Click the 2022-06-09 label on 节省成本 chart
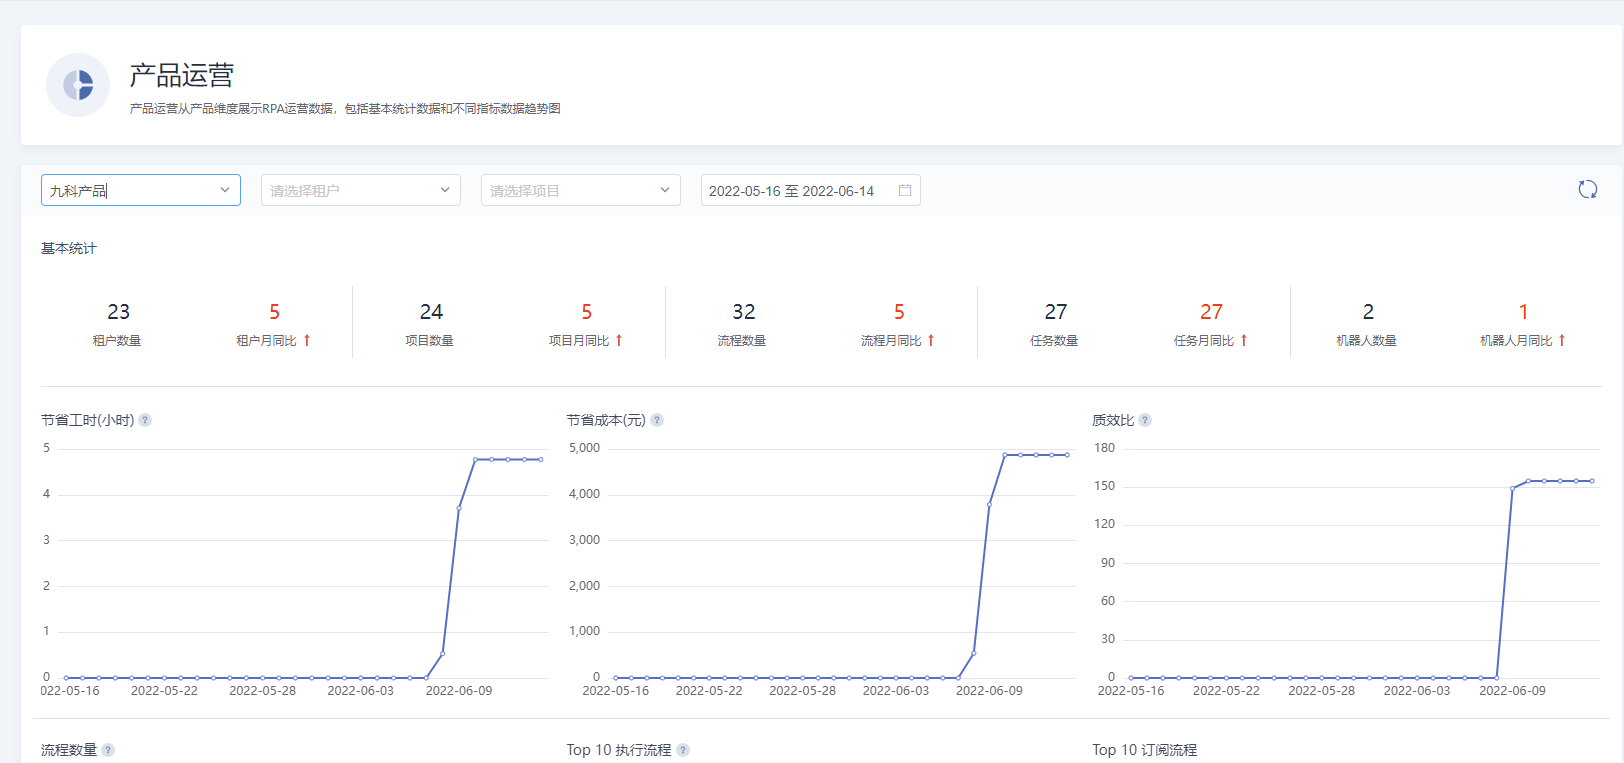Image resolution: width=1624 pixels, height=763 pixels. [x=989, y=691]
